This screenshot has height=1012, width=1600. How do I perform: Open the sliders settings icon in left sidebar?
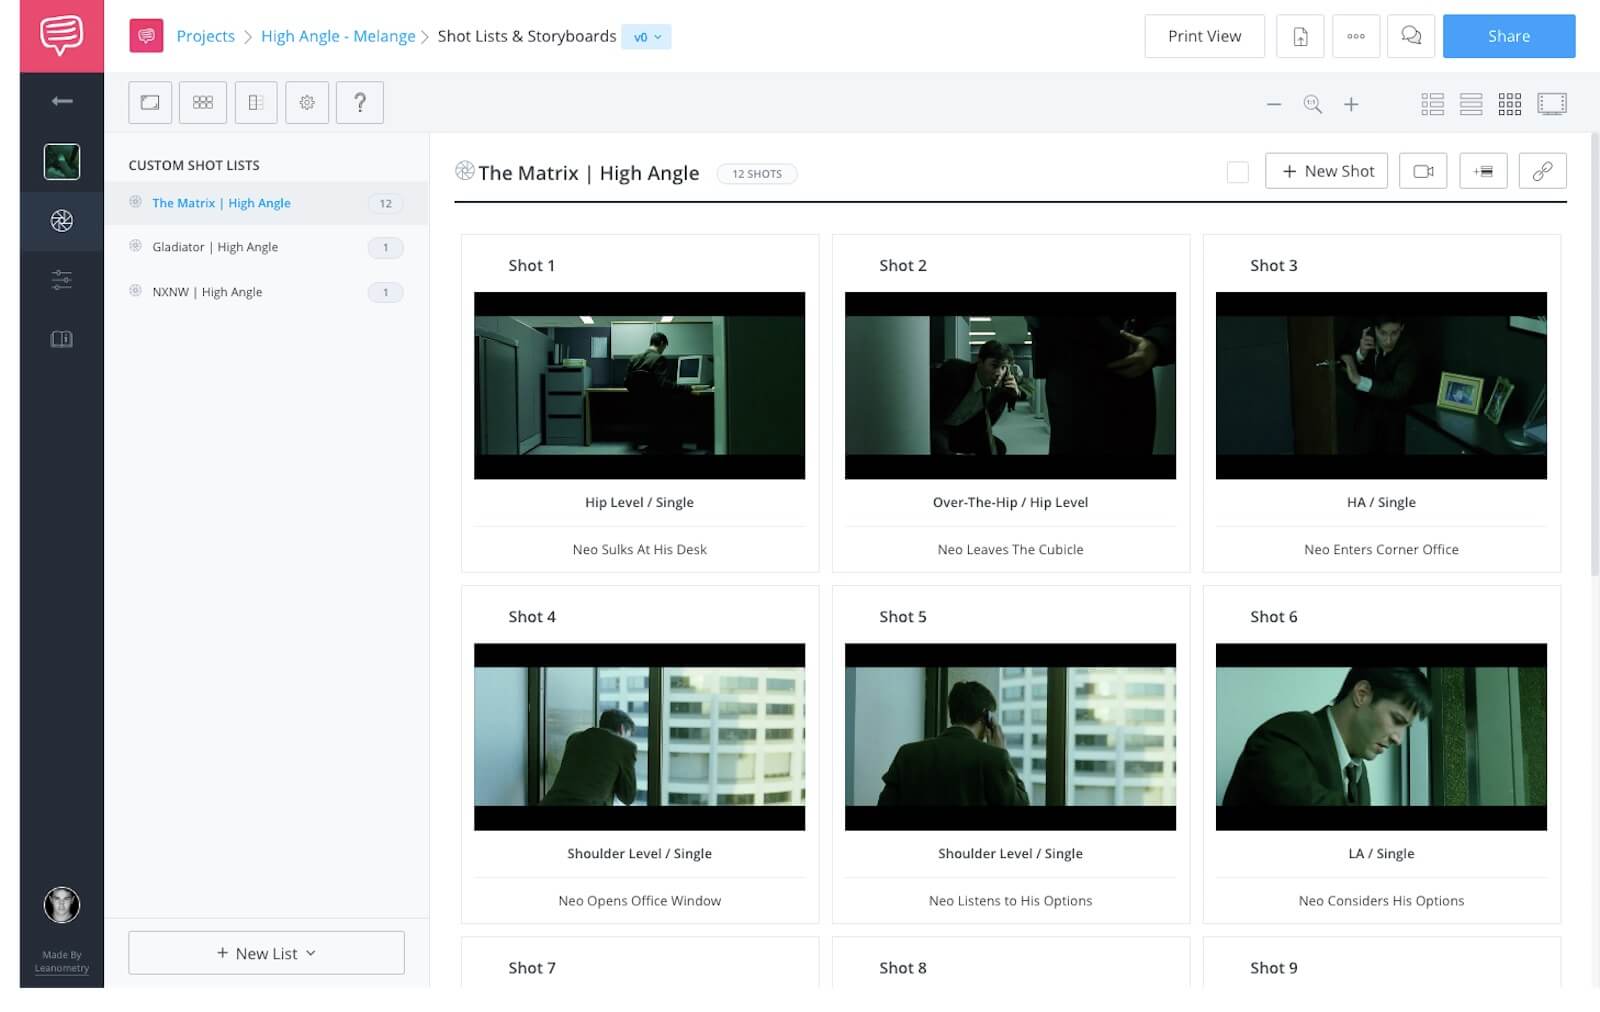point(61,279)
